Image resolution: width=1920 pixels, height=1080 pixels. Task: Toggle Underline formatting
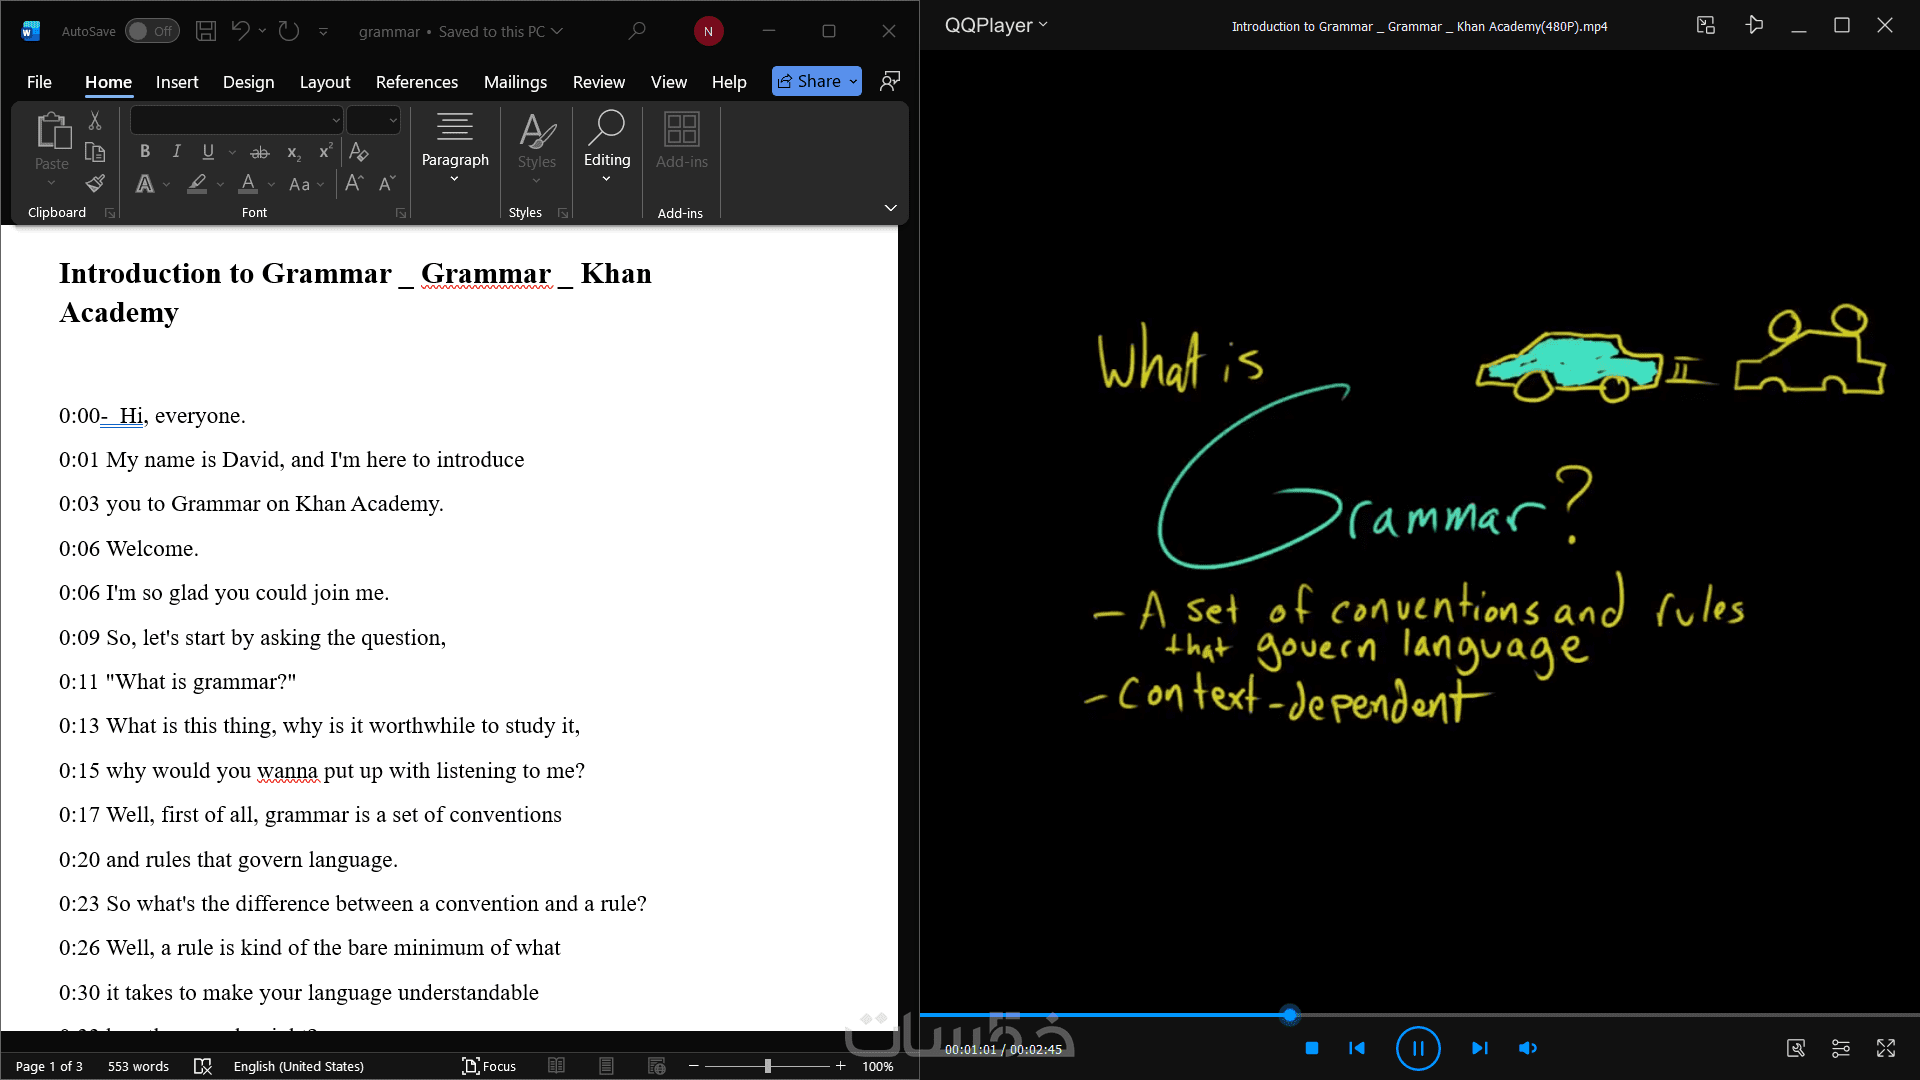point(208,152)
